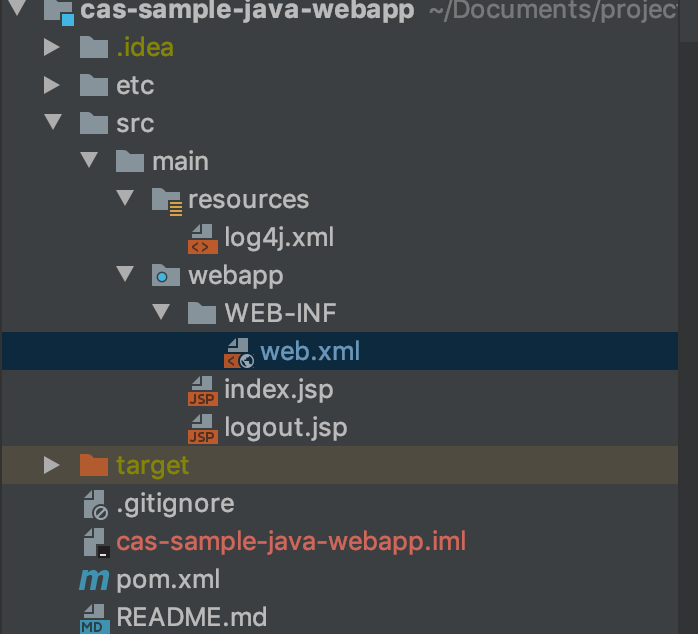Expand the target folder arrow
Image resolution: width=698 pixels, height=634 pixels.
click(52, 466)
